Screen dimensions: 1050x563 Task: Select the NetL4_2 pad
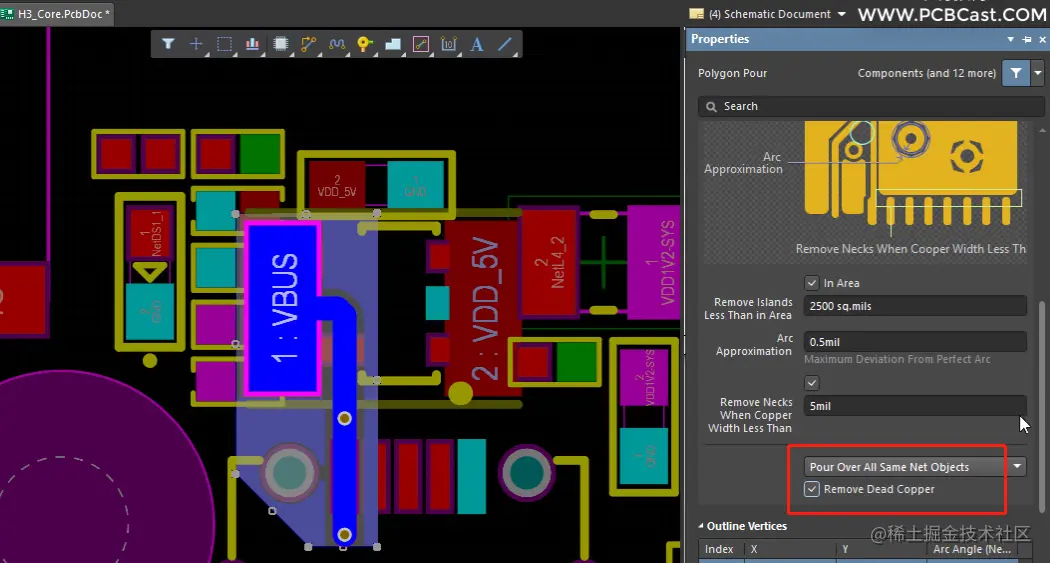(550, 262)
